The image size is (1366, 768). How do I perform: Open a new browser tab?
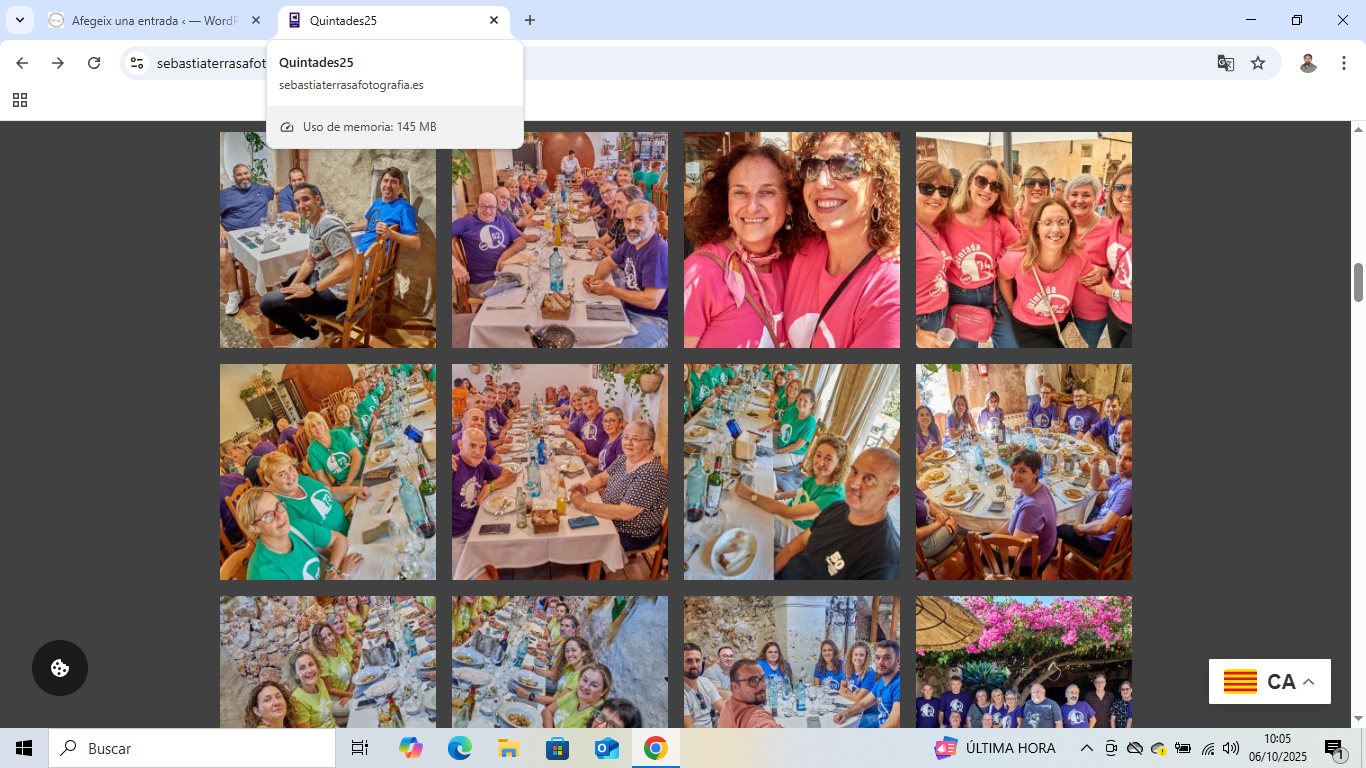[530, 20]
